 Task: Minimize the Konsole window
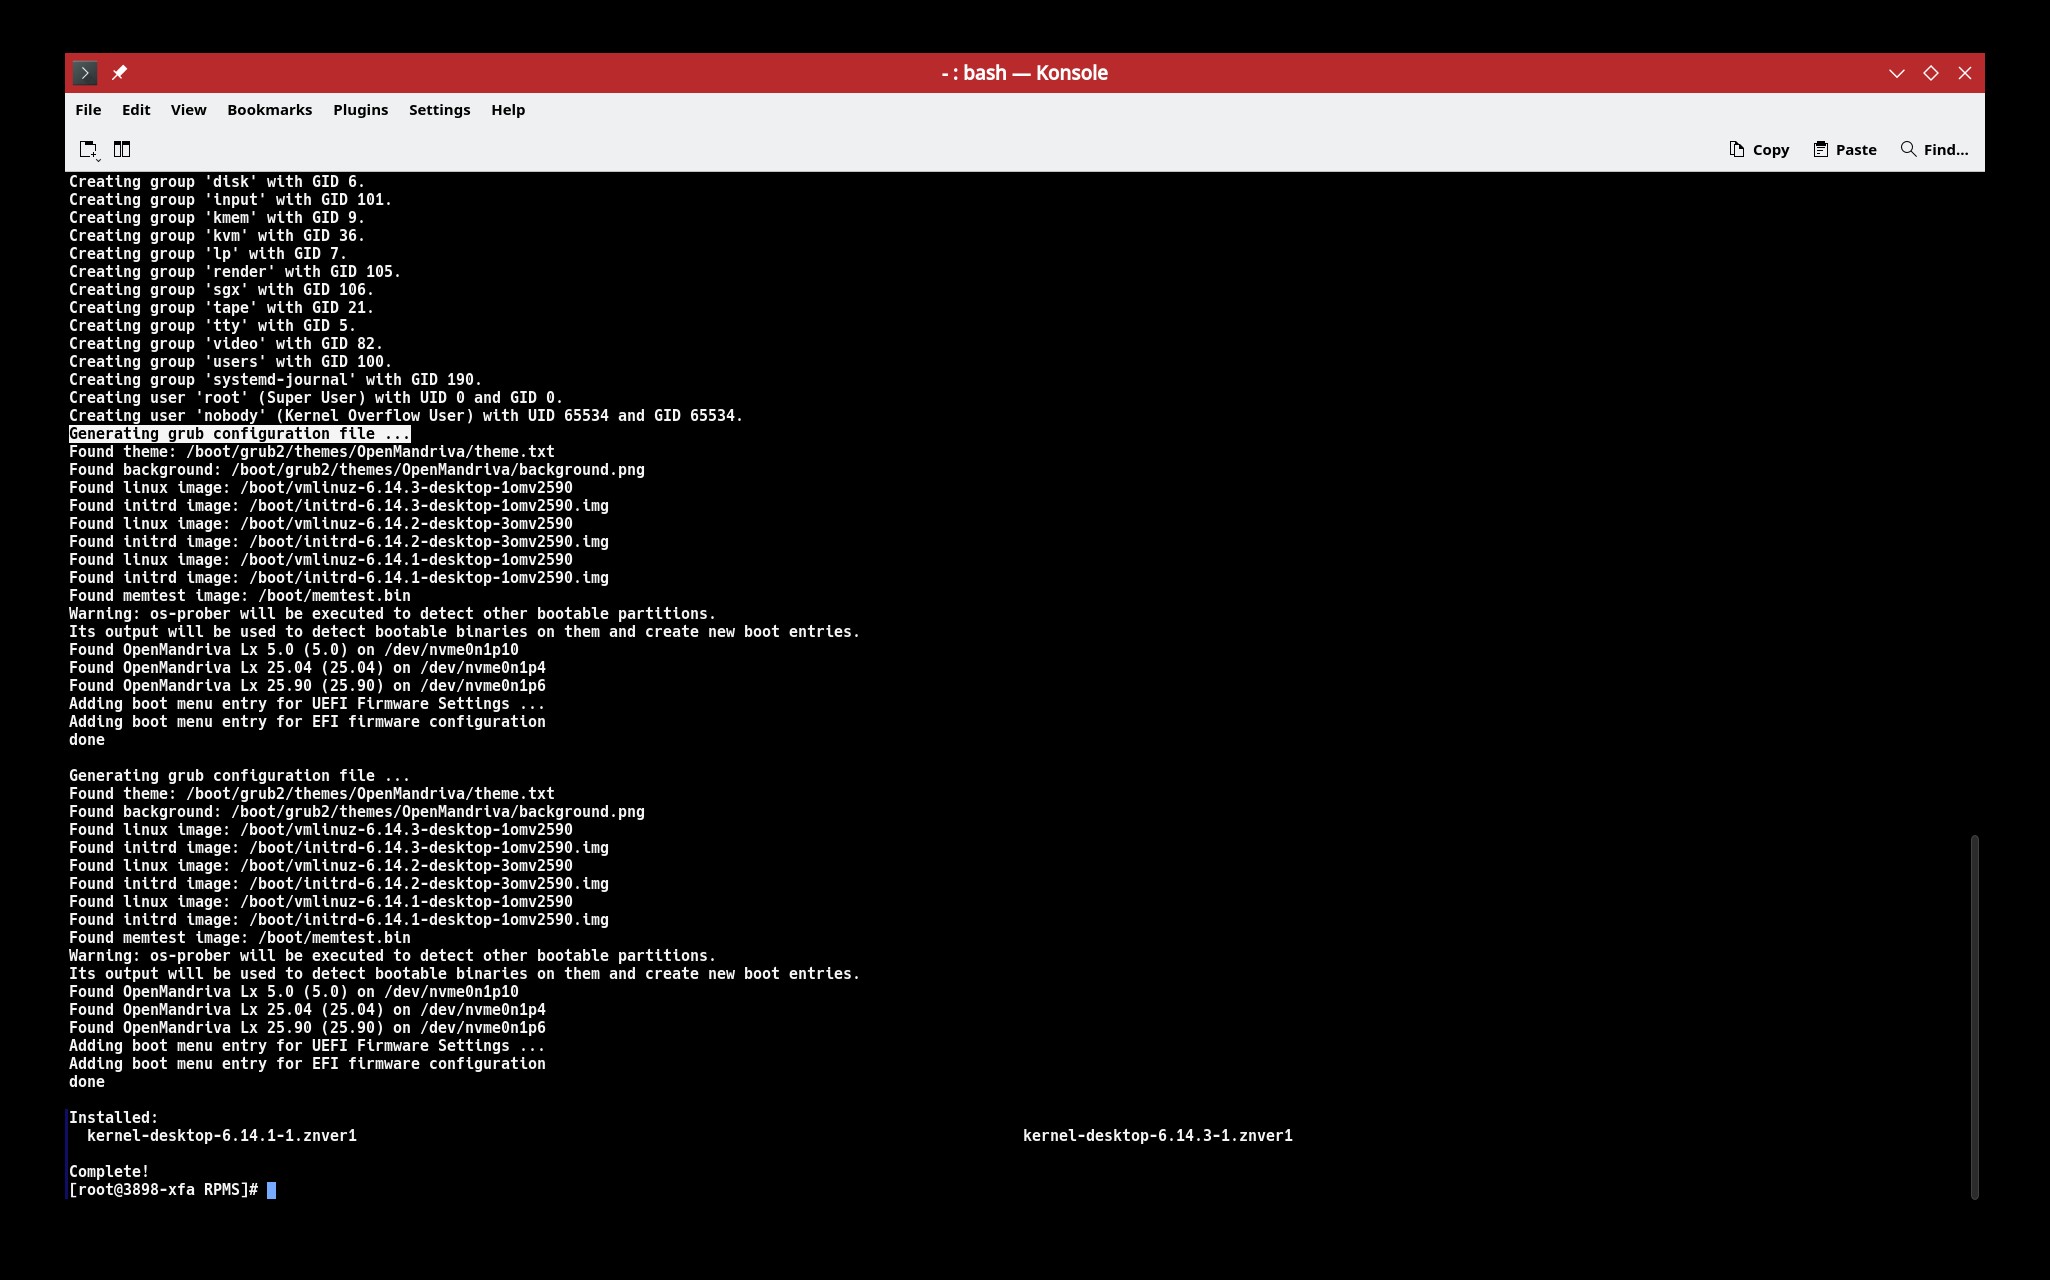tap(1896, 73)
